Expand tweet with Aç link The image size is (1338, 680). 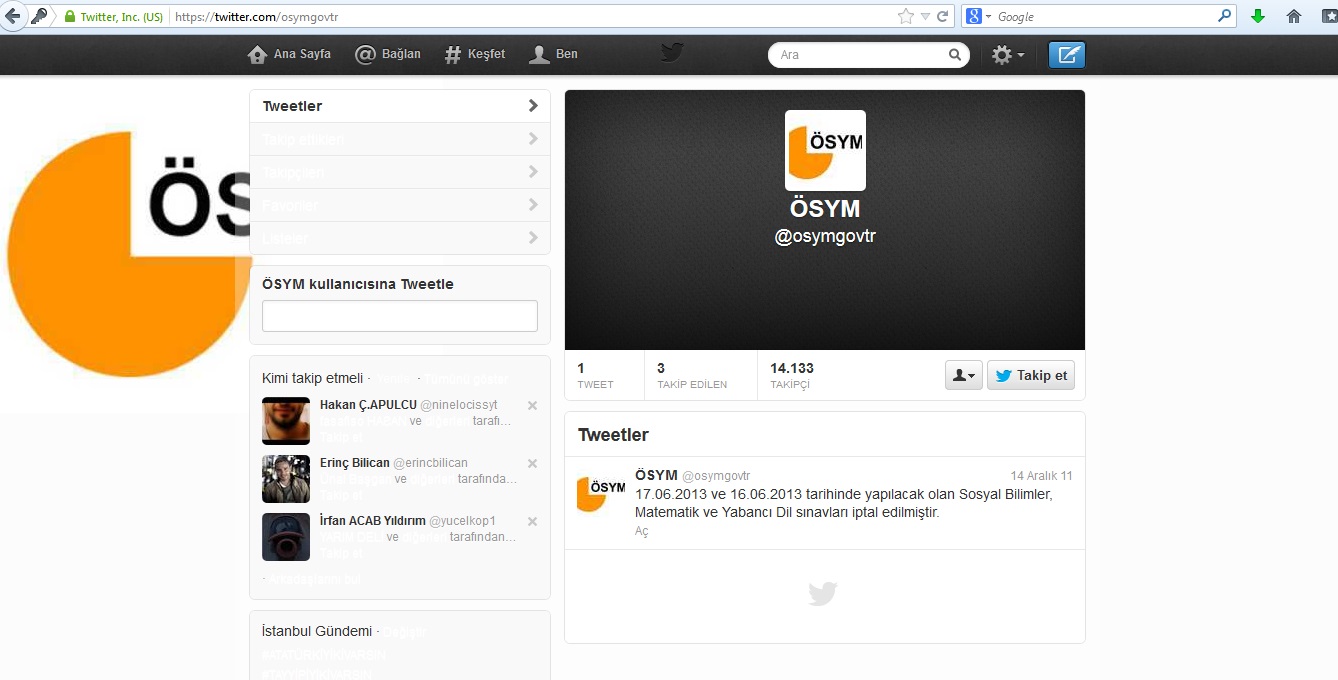642,531
